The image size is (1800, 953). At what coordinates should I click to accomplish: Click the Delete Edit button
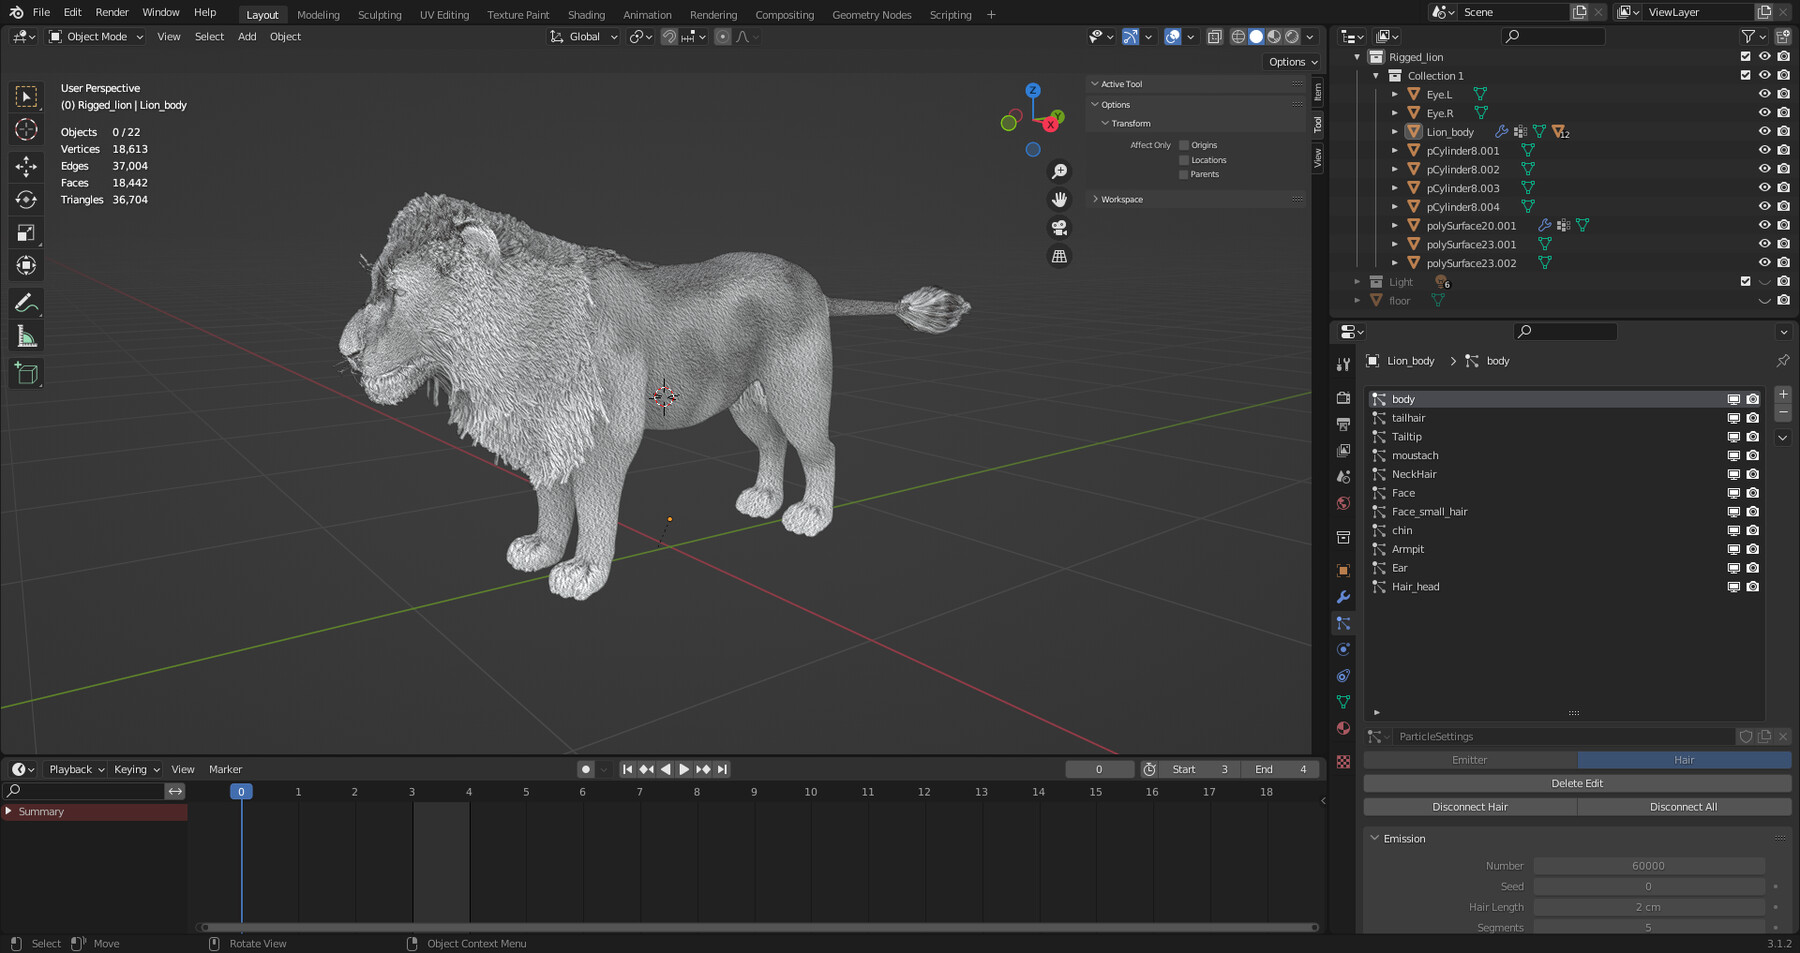tap(1576, 783)
